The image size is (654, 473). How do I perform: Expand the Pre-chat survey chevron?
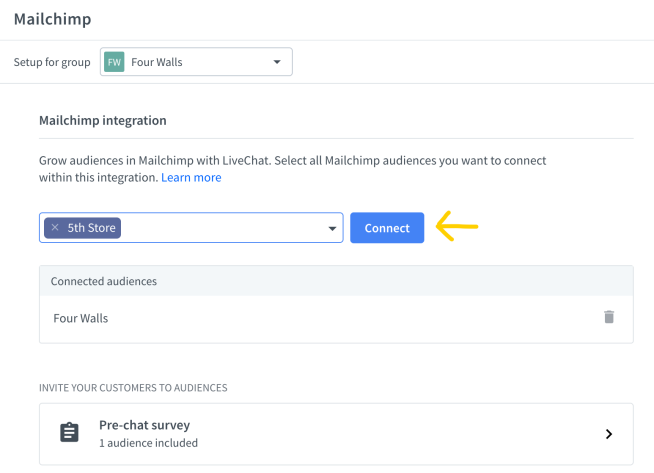pyautogui.click(x=609, y=434)
